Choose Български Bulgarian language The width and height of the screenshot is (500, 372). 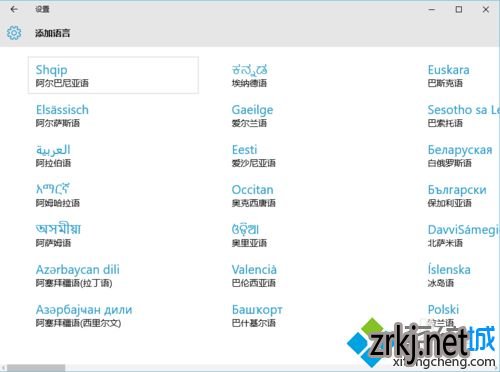(460, 195)
